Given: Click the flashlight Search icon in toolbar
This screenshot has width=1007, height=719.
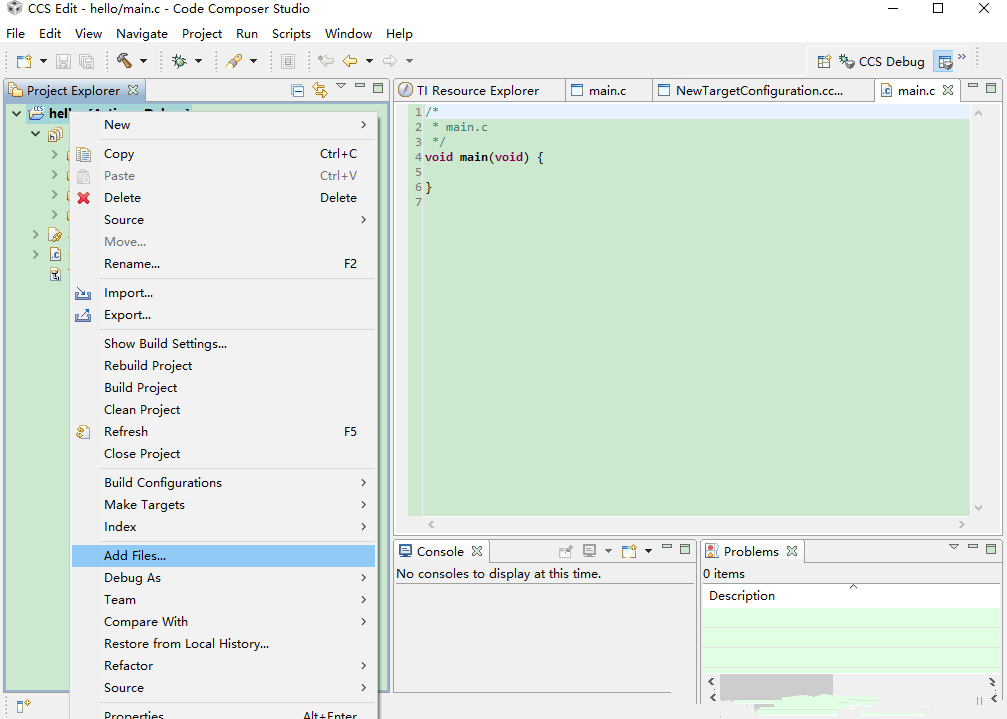Looking at the screenshot, I should 234,61.
